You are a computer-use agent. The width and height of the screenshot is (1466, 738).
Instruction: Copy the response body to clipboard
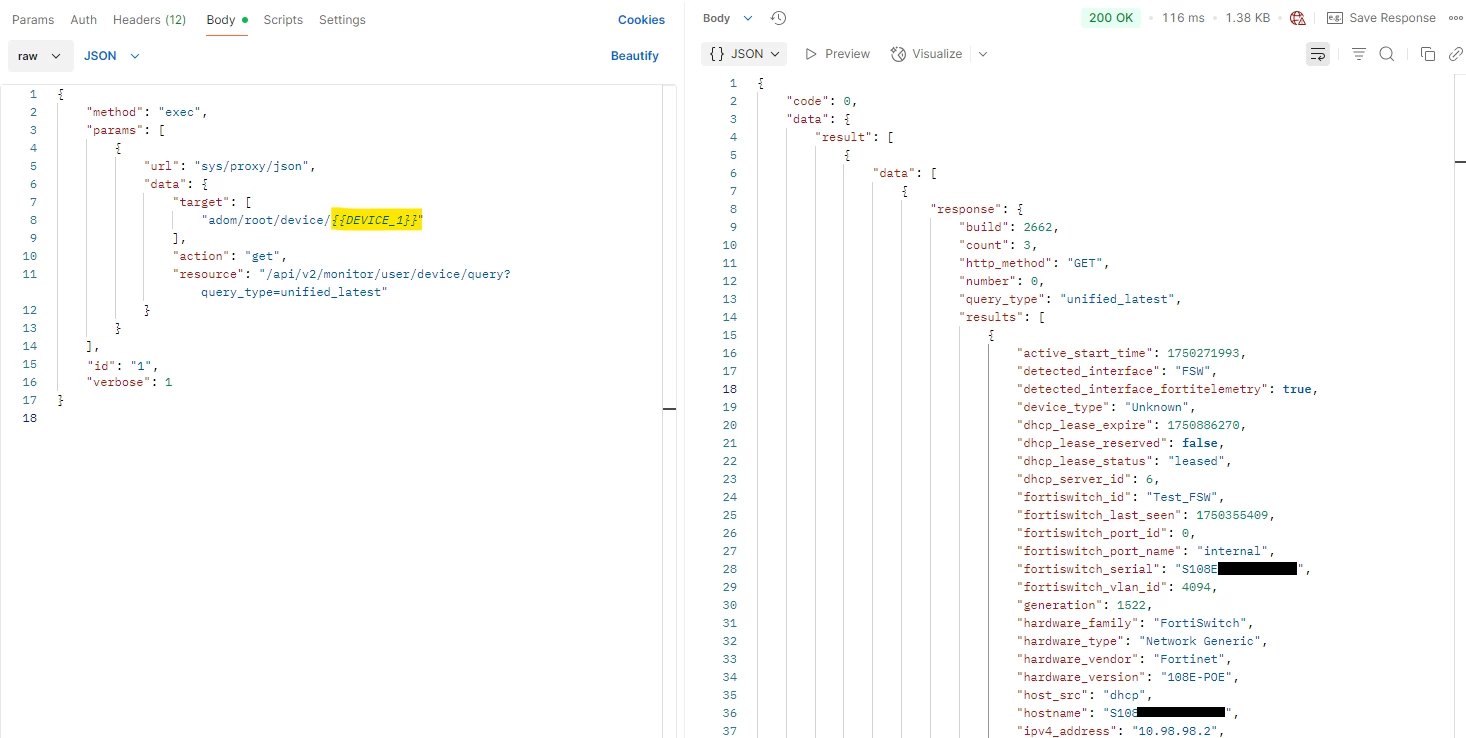[x=1428, y=54]
